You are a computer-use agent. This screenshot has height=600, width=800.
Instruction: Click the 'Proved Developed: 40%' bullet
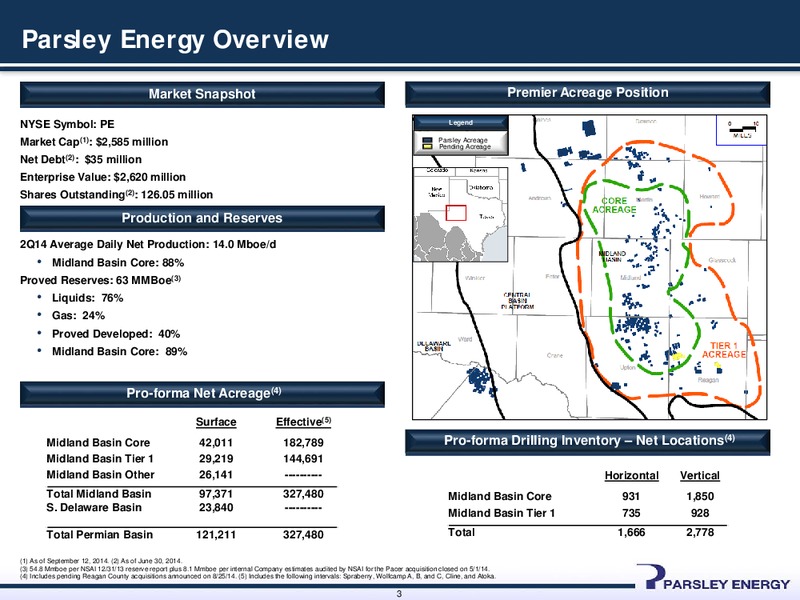pos(116,334)
